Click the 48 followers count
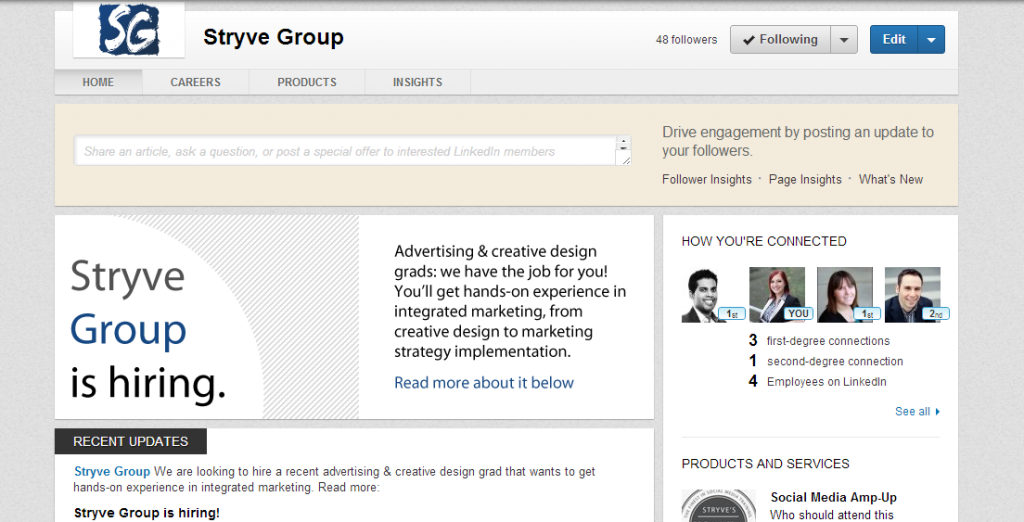Screen dimensions: 1024x522 pyautogui.click(x=686, y=40)
